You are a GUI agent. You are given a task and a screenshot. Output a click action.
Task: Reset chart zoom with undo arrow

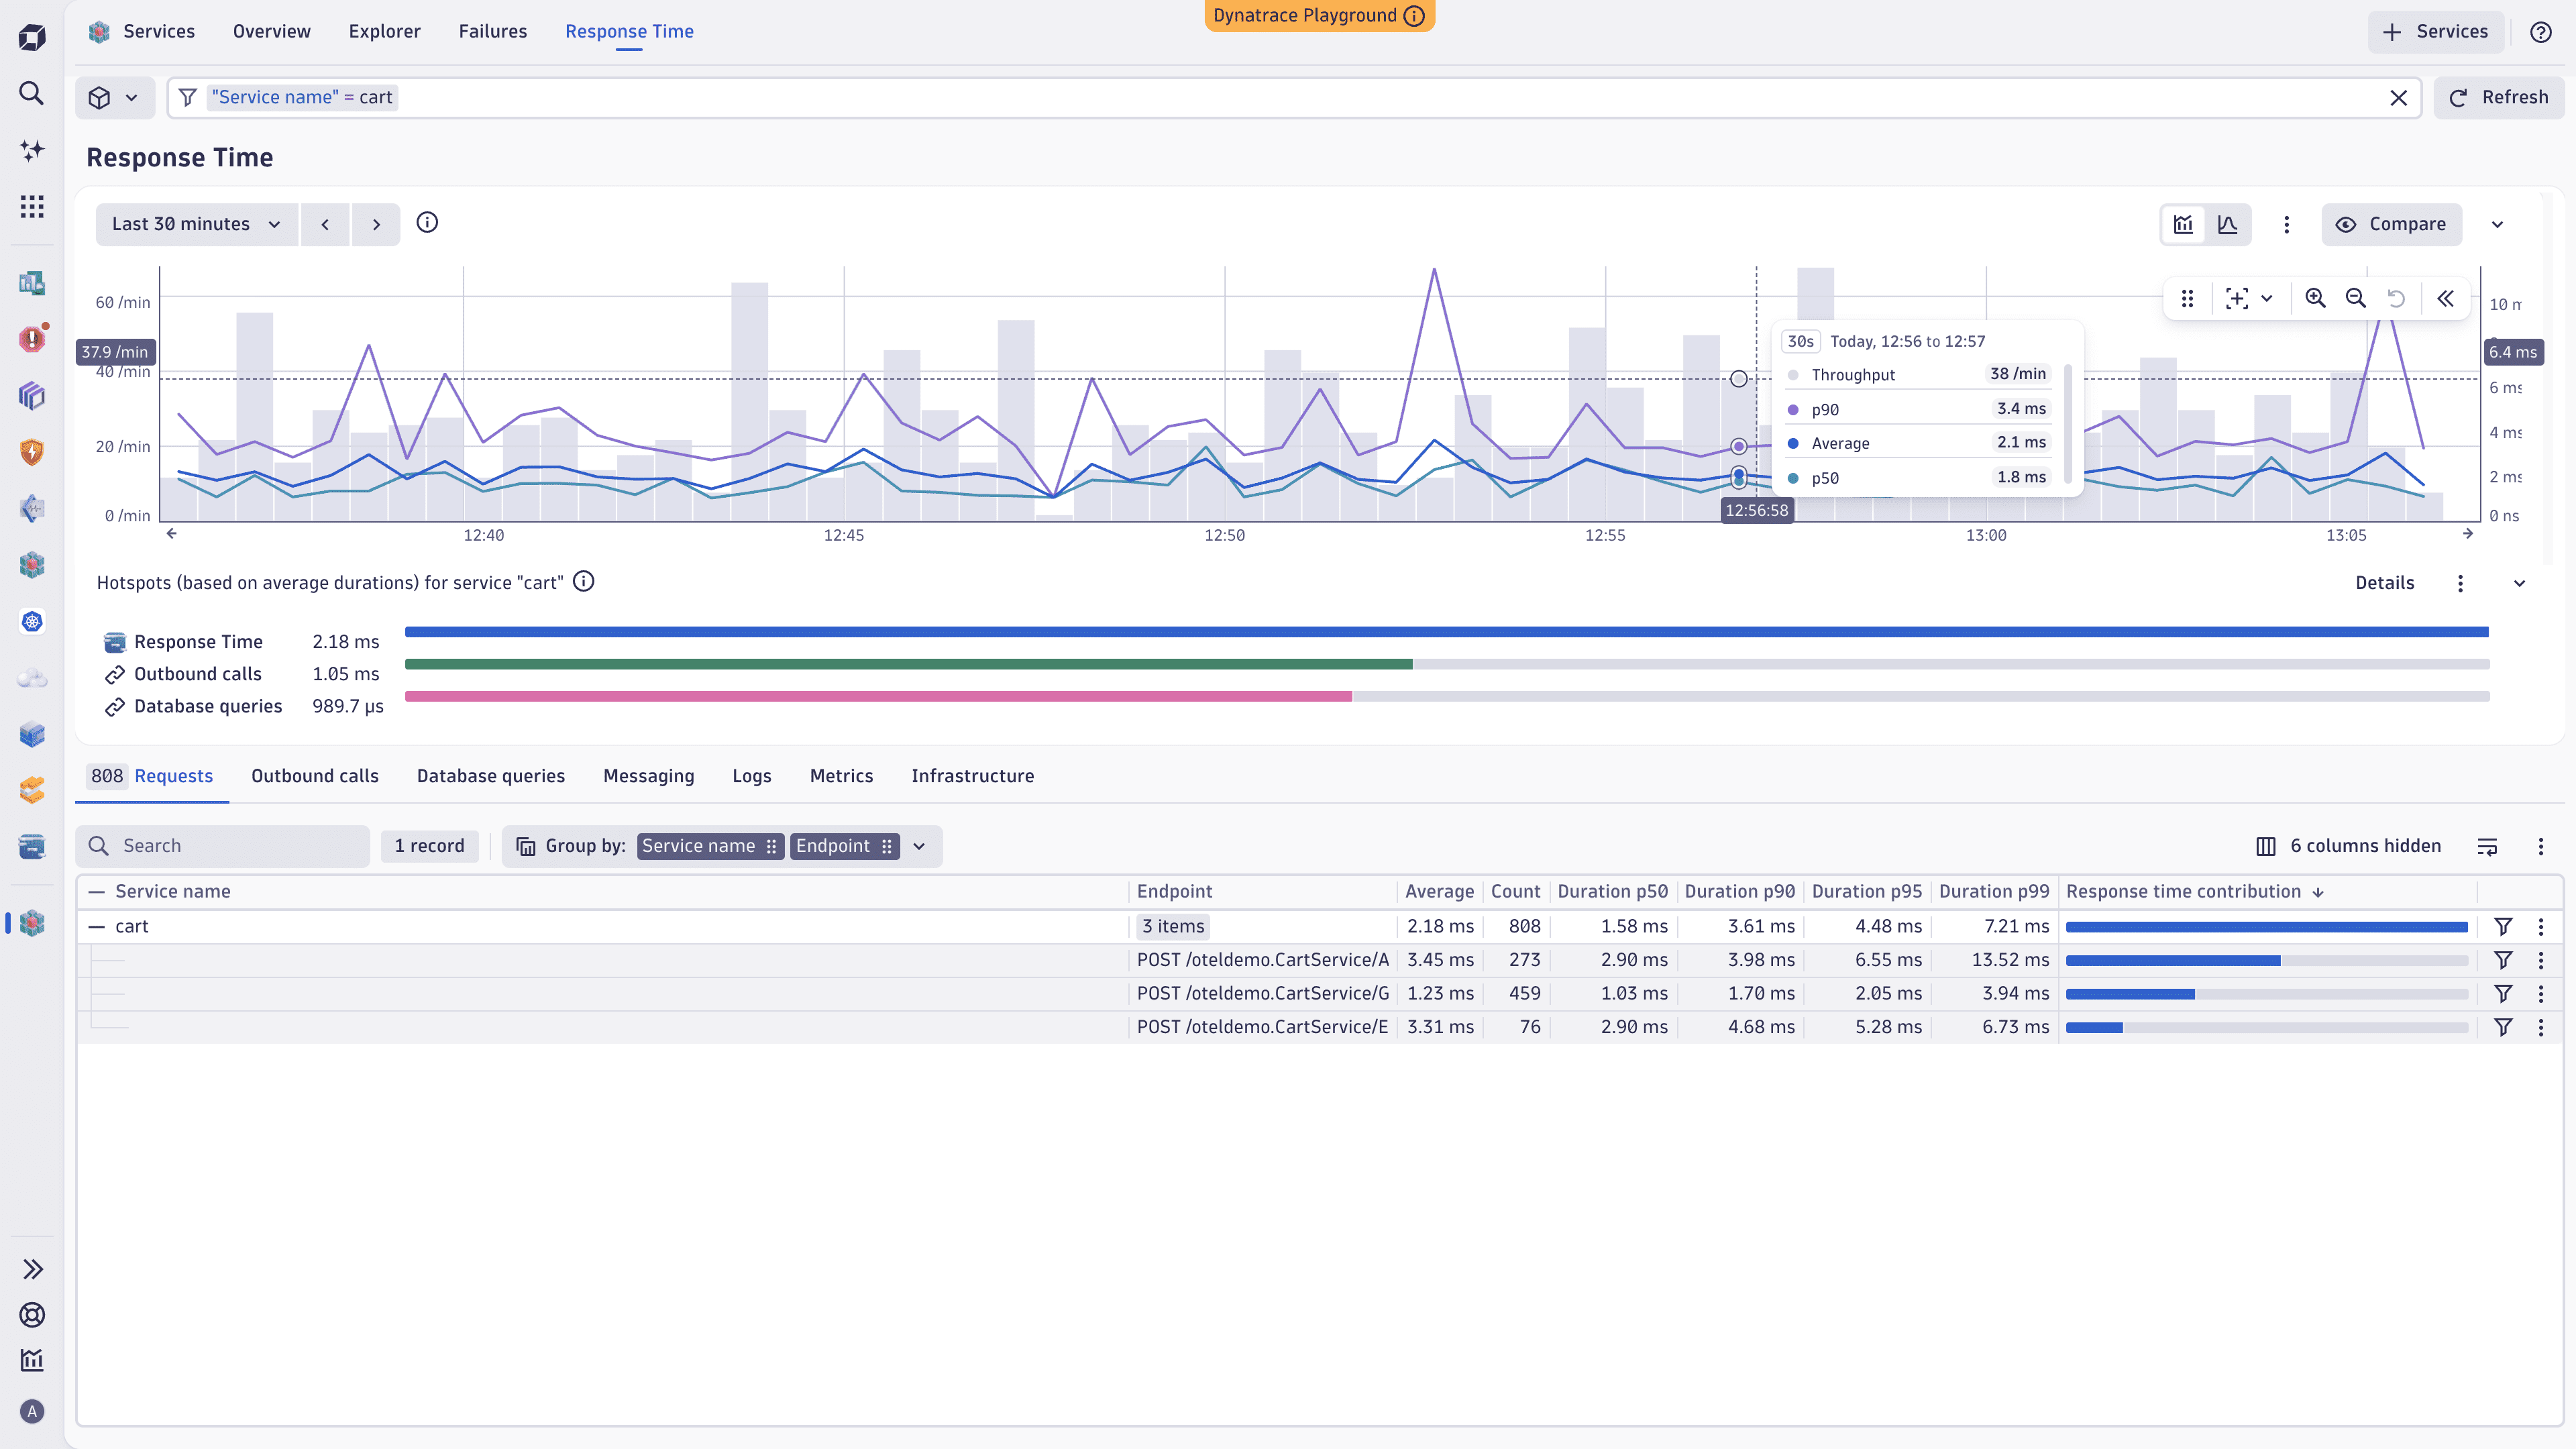coord(2396,298)
